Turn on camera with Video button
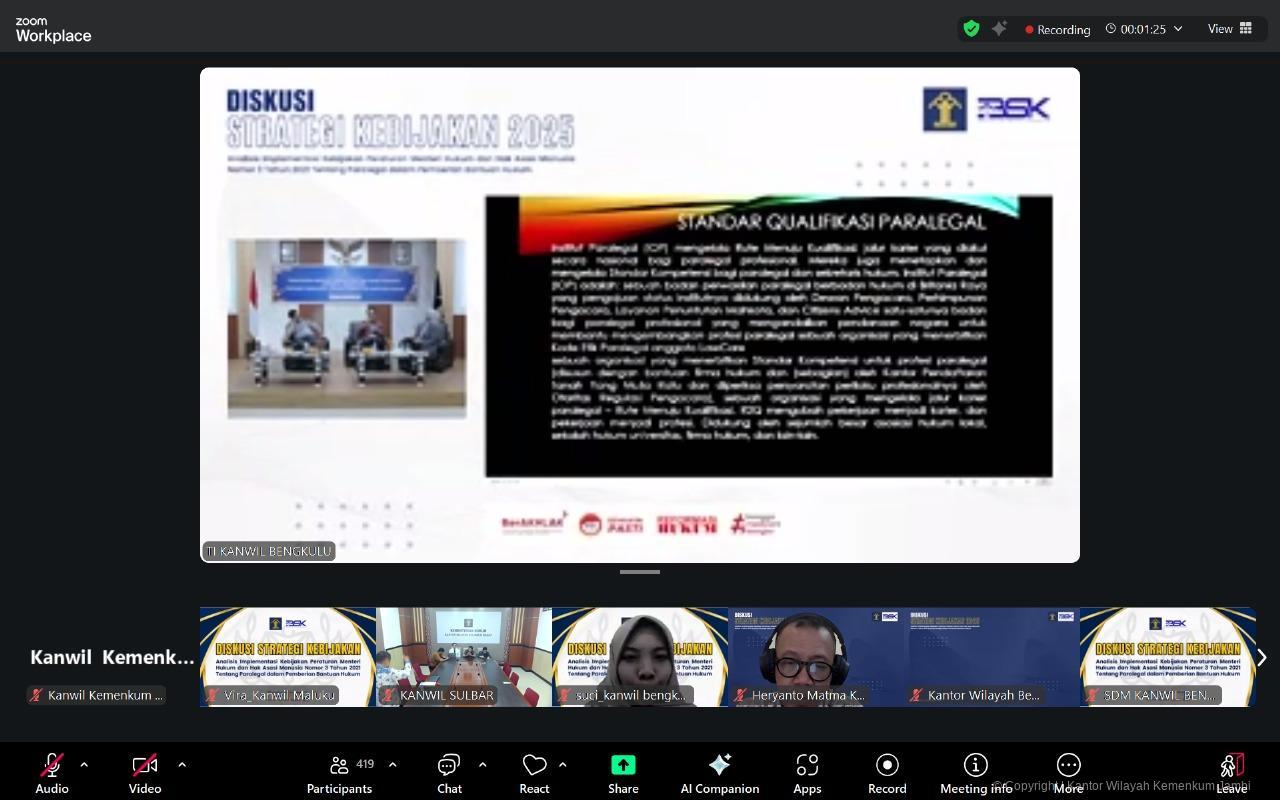The height and width of the screenshot is (800, 1280). 145,773
